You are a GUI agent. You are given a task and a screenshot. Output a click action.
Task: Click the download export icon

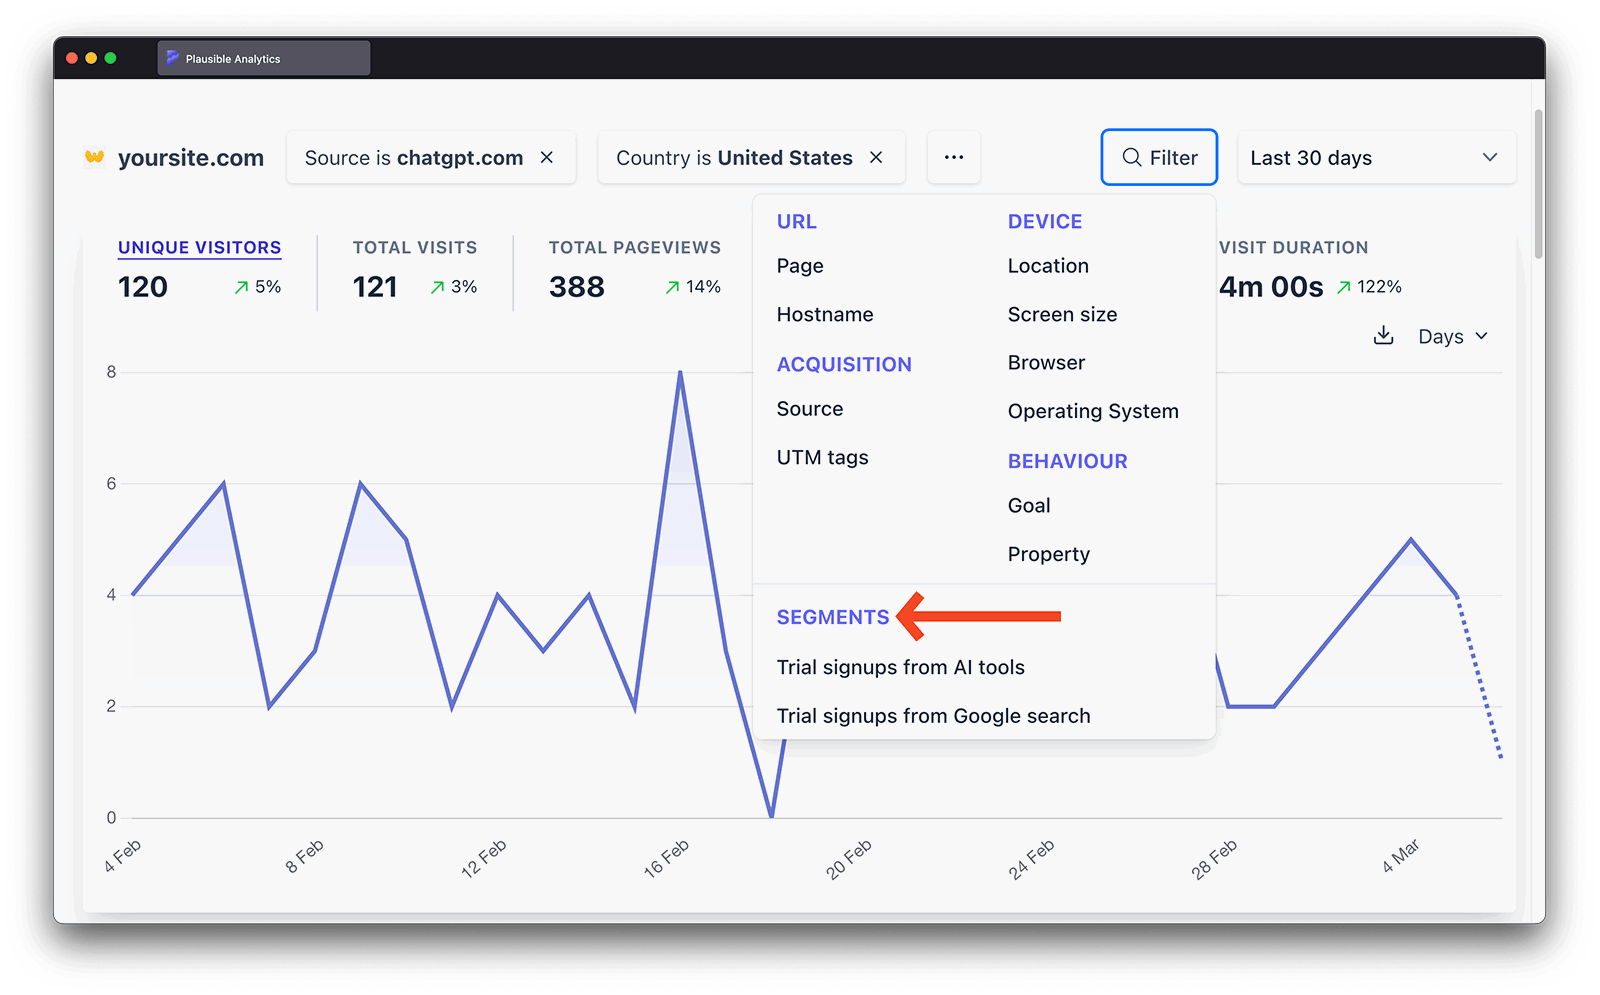pyautogui.click(x=1383, y=336)
